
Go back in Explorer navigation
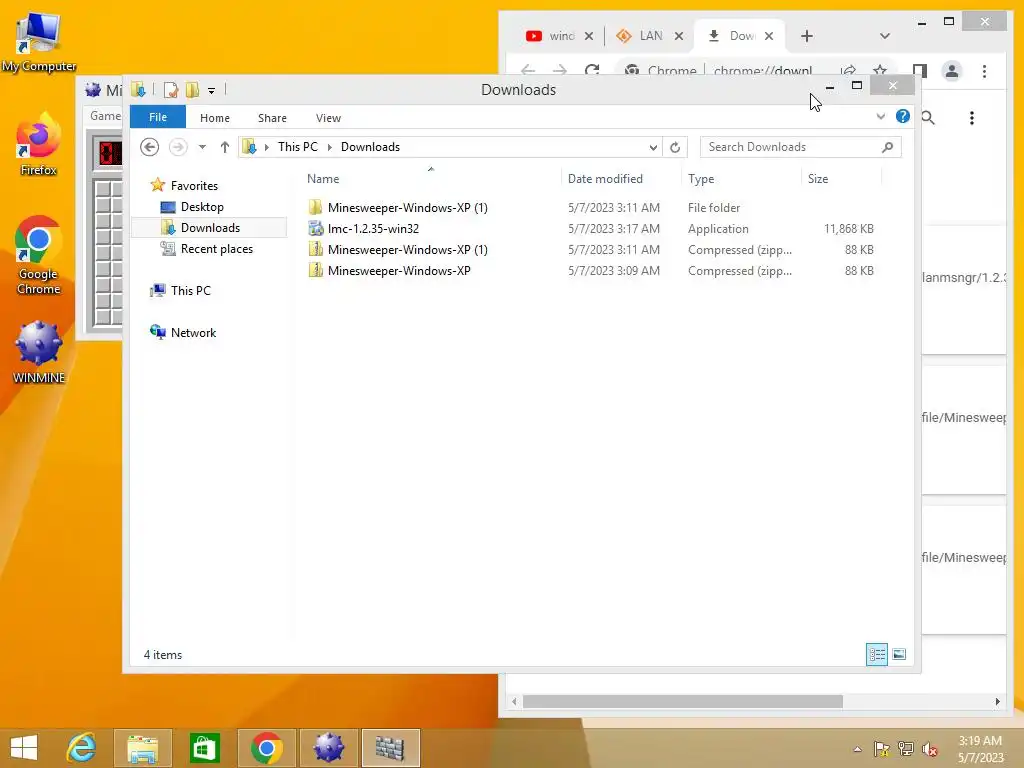point(150,147)
